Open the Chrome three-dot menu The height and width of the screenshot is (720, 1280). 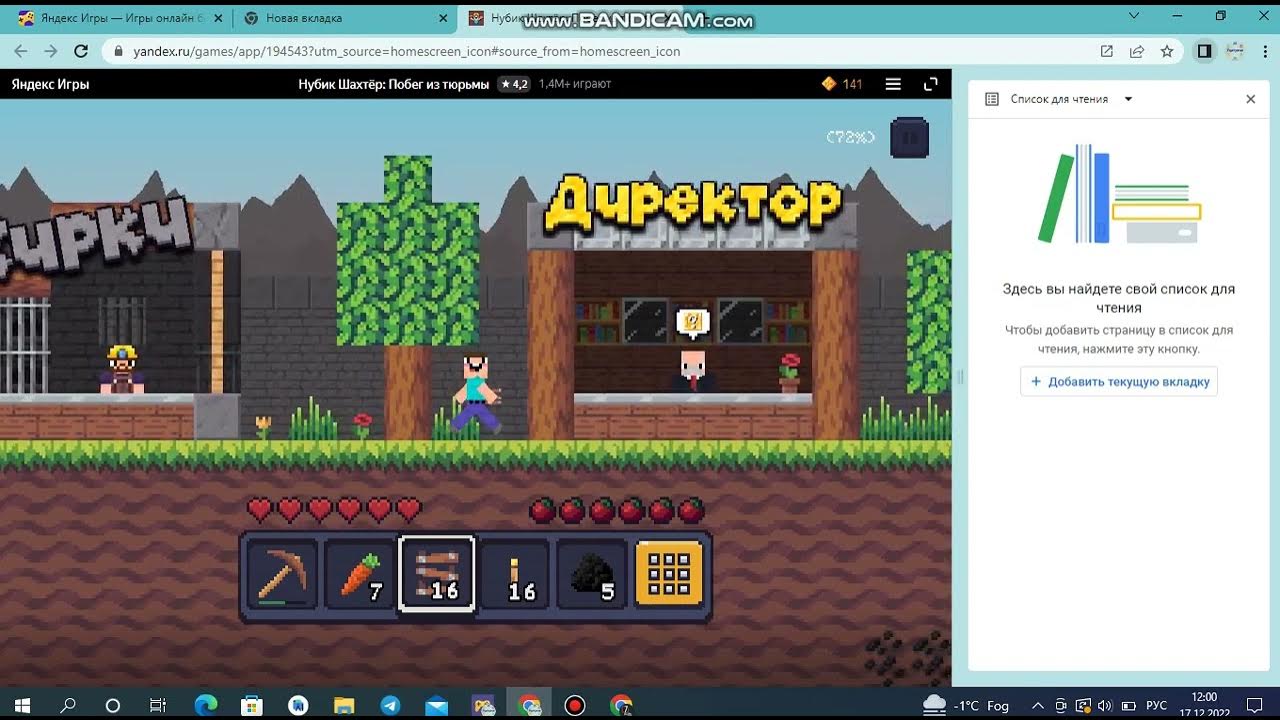[1265, 51]
